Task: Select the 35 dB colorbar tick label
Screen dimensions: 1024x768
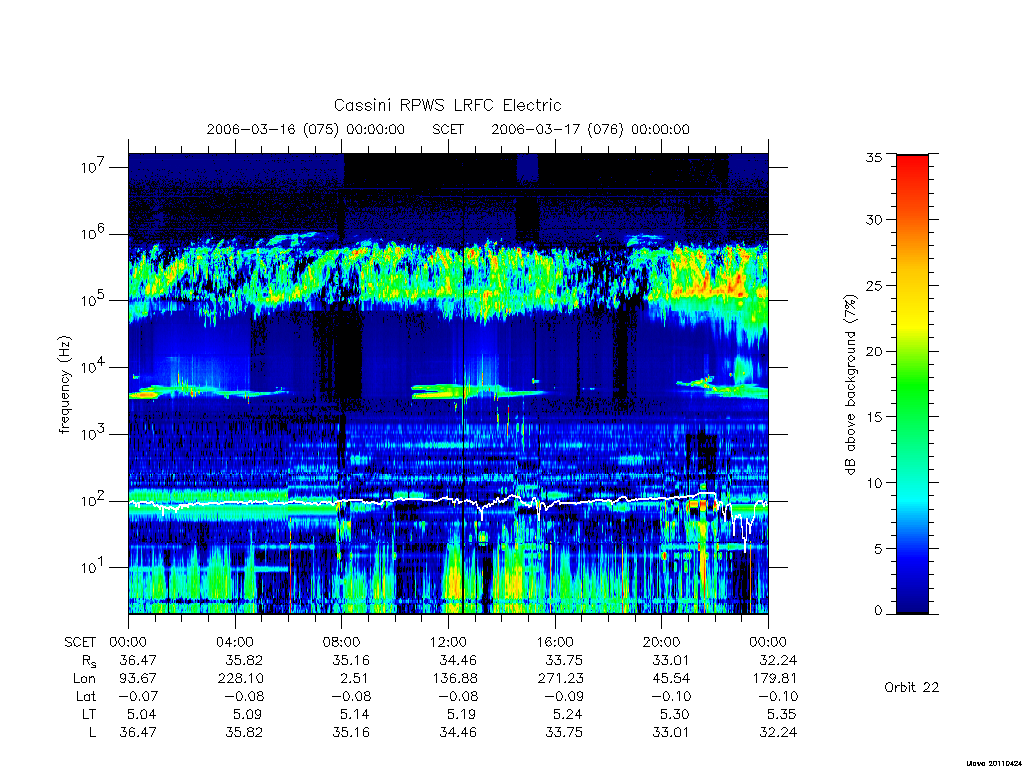Action: 873,157
